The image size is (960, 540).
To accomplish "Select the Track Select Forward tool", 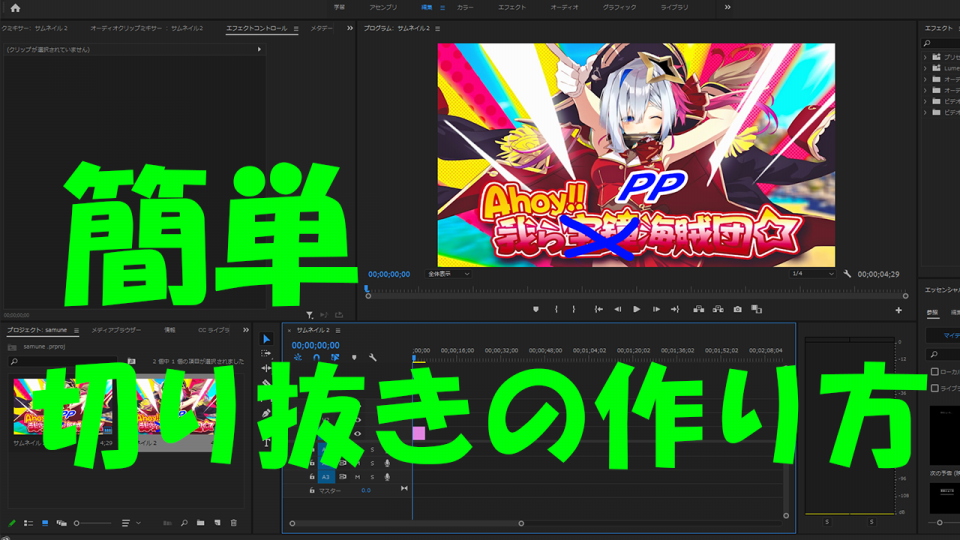I will tap(266, 353).
